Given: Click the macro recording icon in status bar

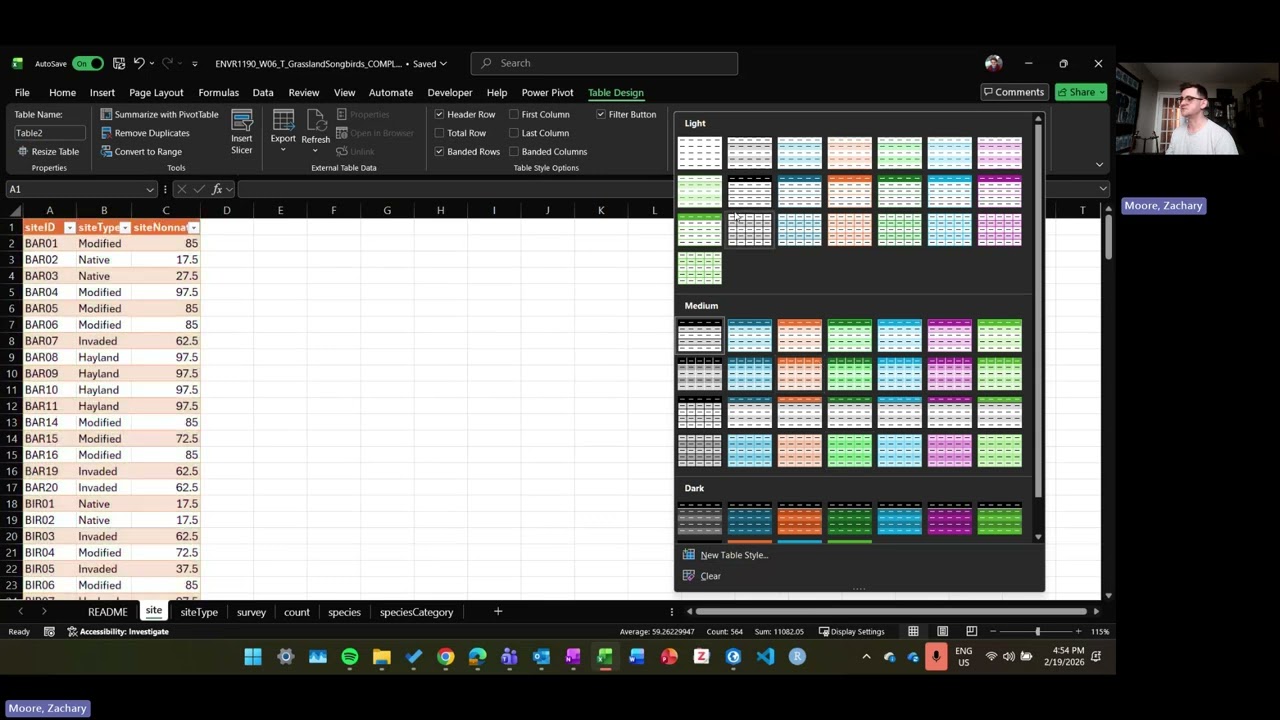Looking at the screenshot, I should pos(47,632).
